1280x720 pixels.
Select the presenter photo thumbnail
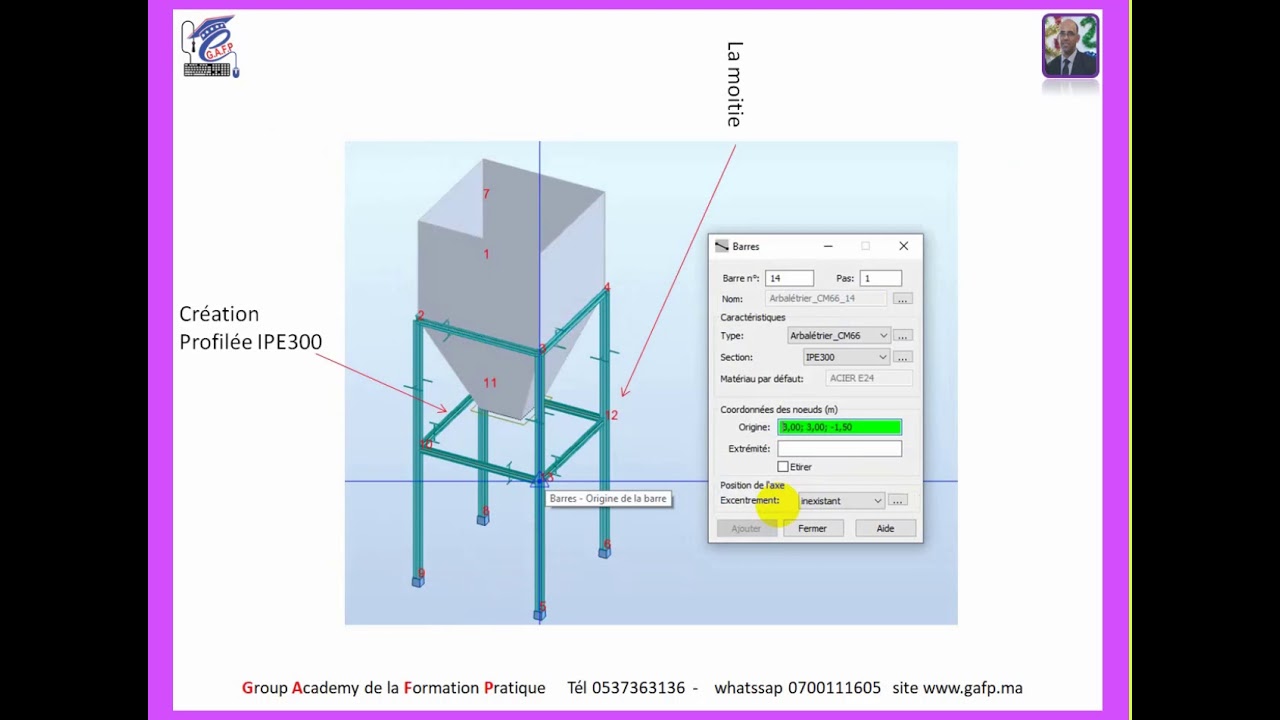pyautogui.click(x=1070, y=46)
